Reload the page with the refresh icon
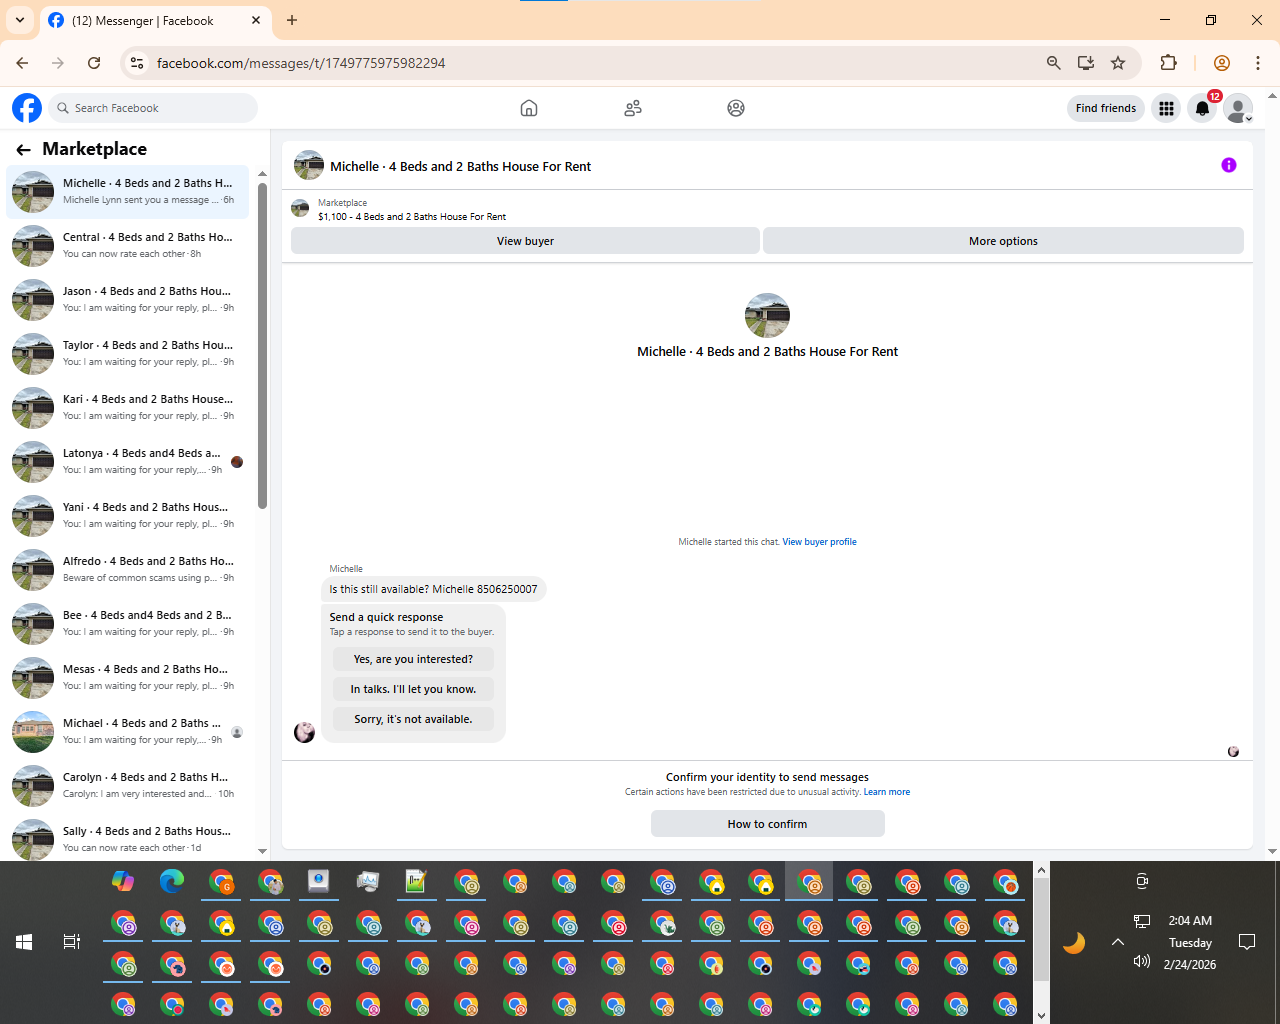 [x=94, y=63]
